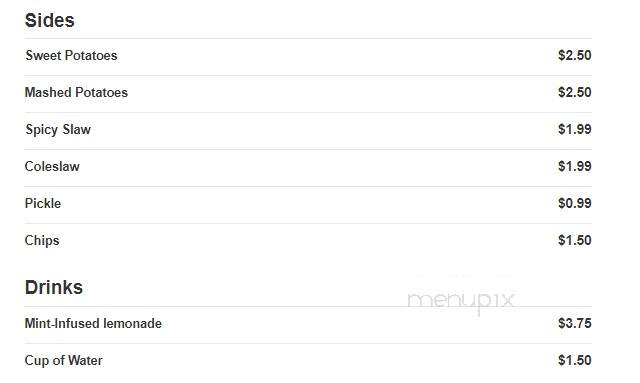Click the Coleslaw row's empty area

318,167
